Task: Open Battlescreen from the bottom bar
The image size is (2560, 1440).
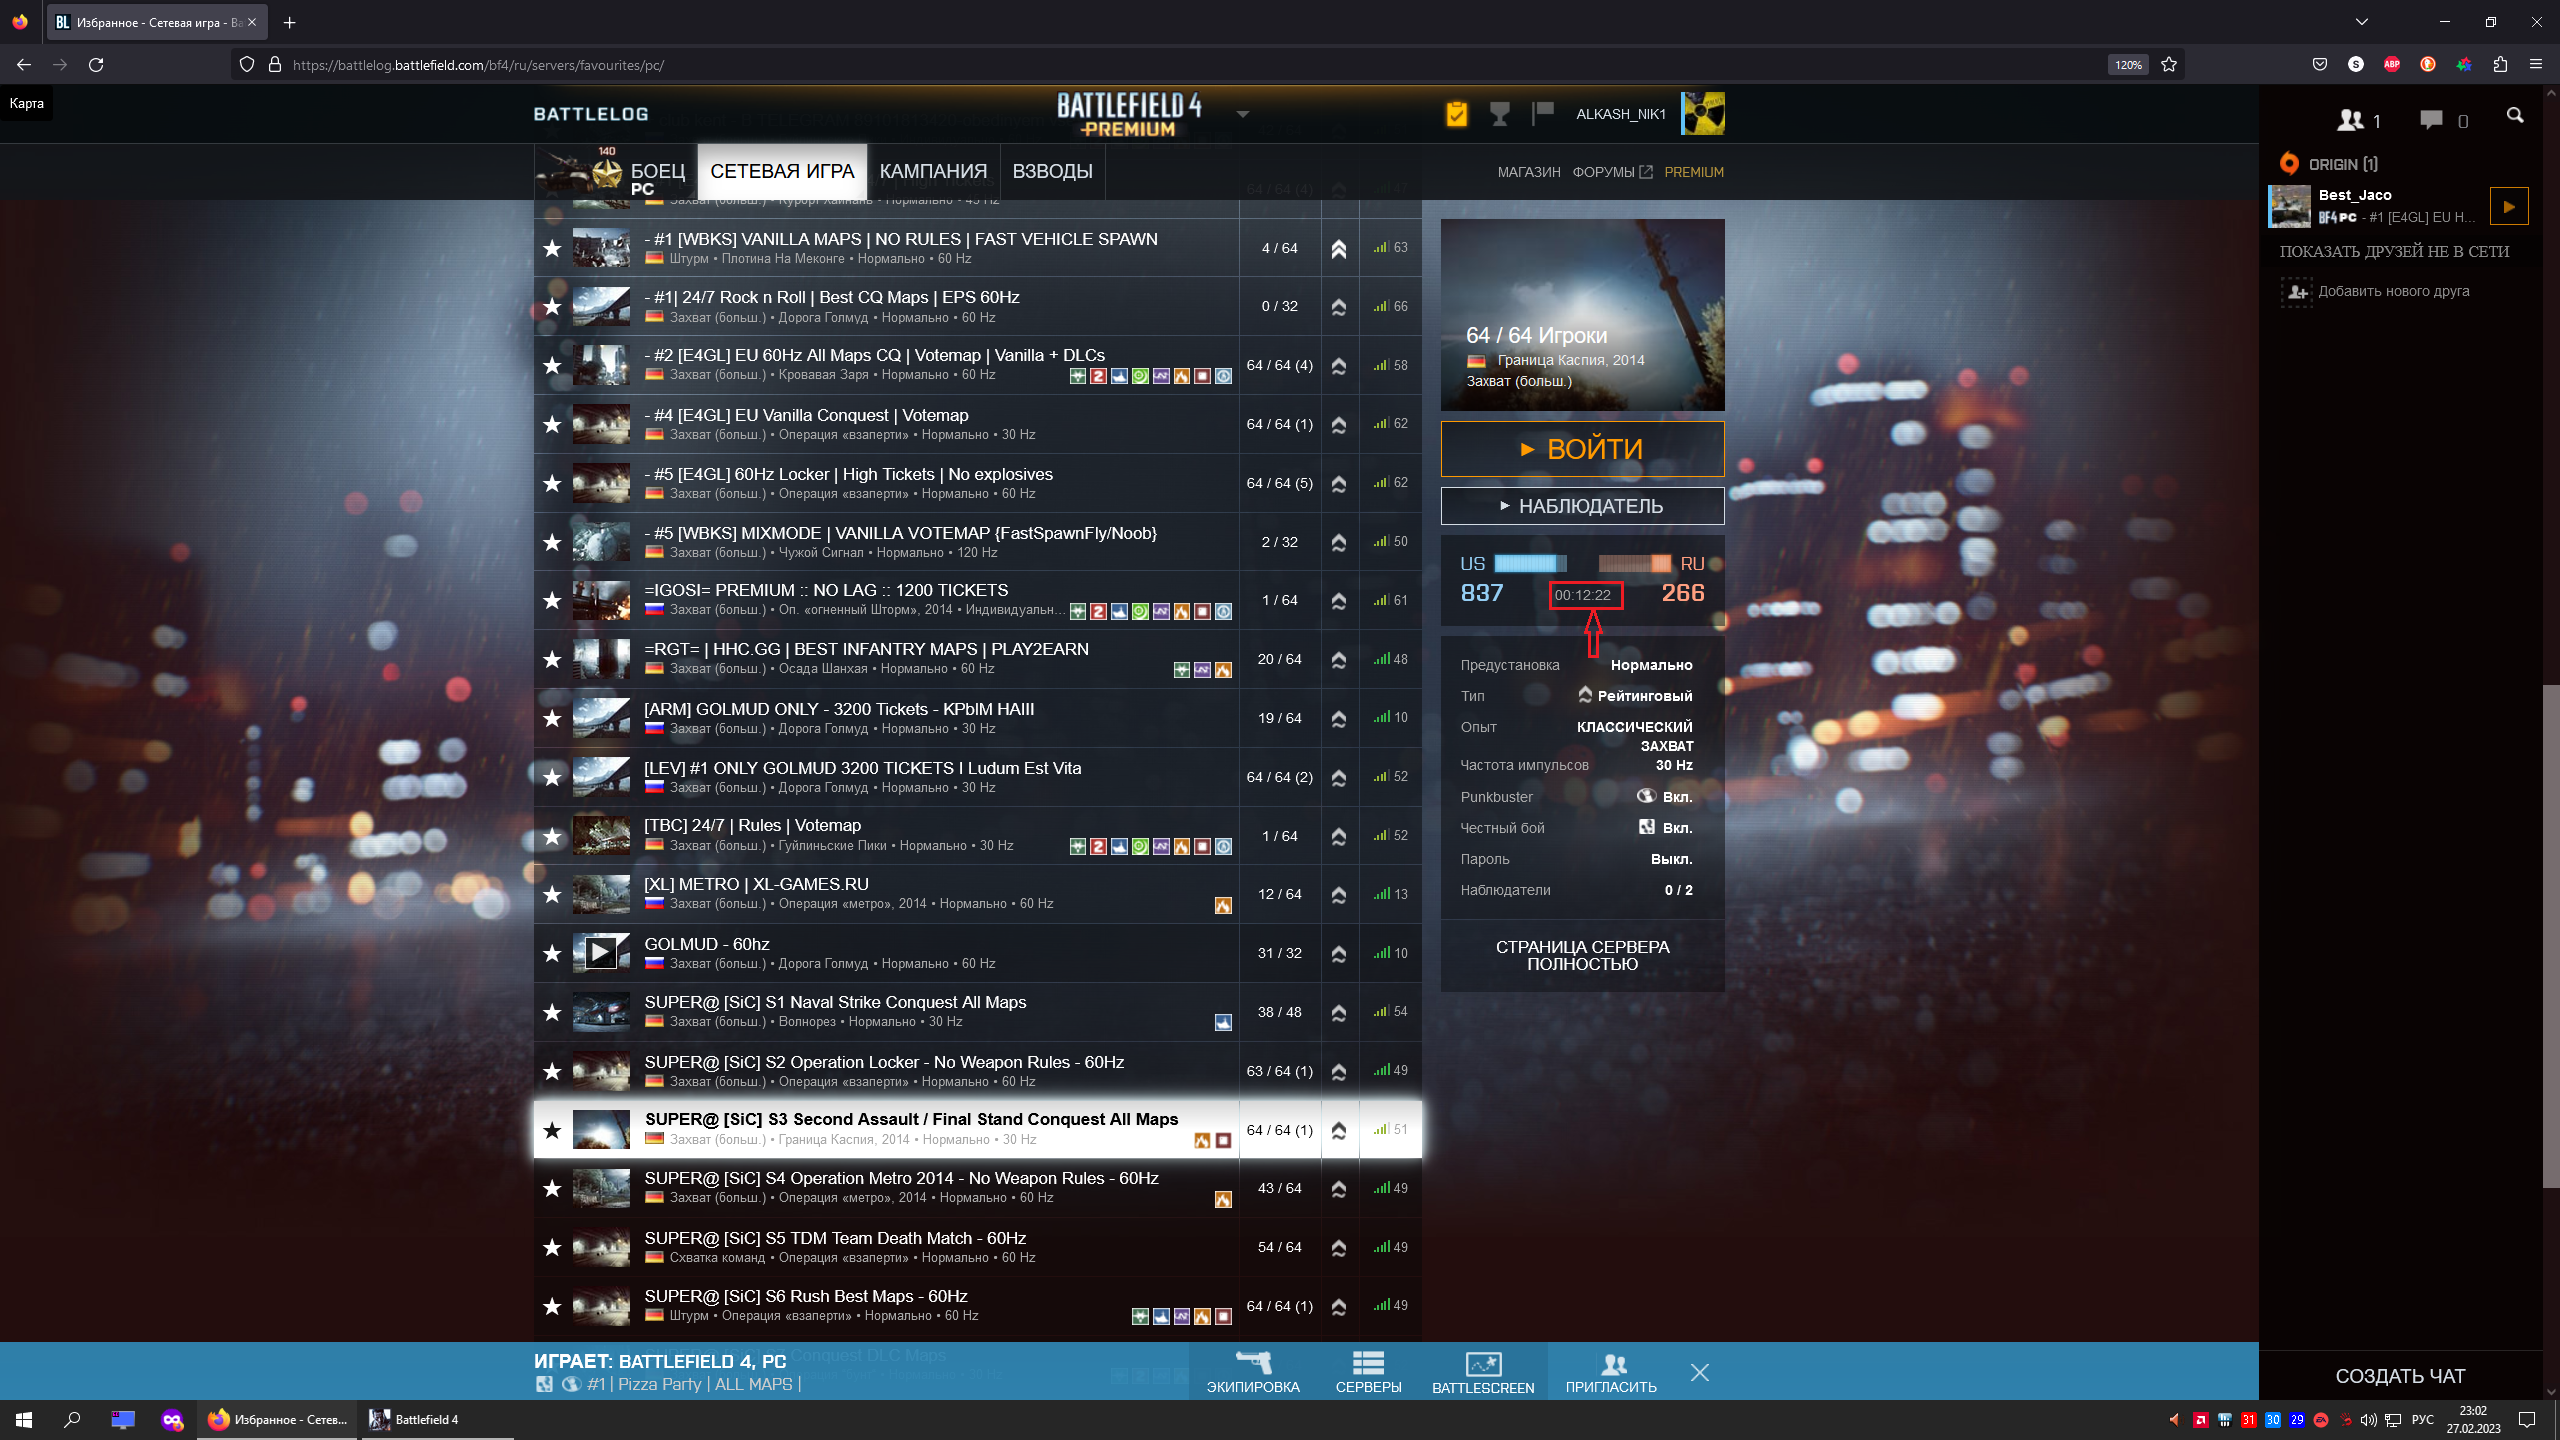Action: (x=1483, y=1372)
